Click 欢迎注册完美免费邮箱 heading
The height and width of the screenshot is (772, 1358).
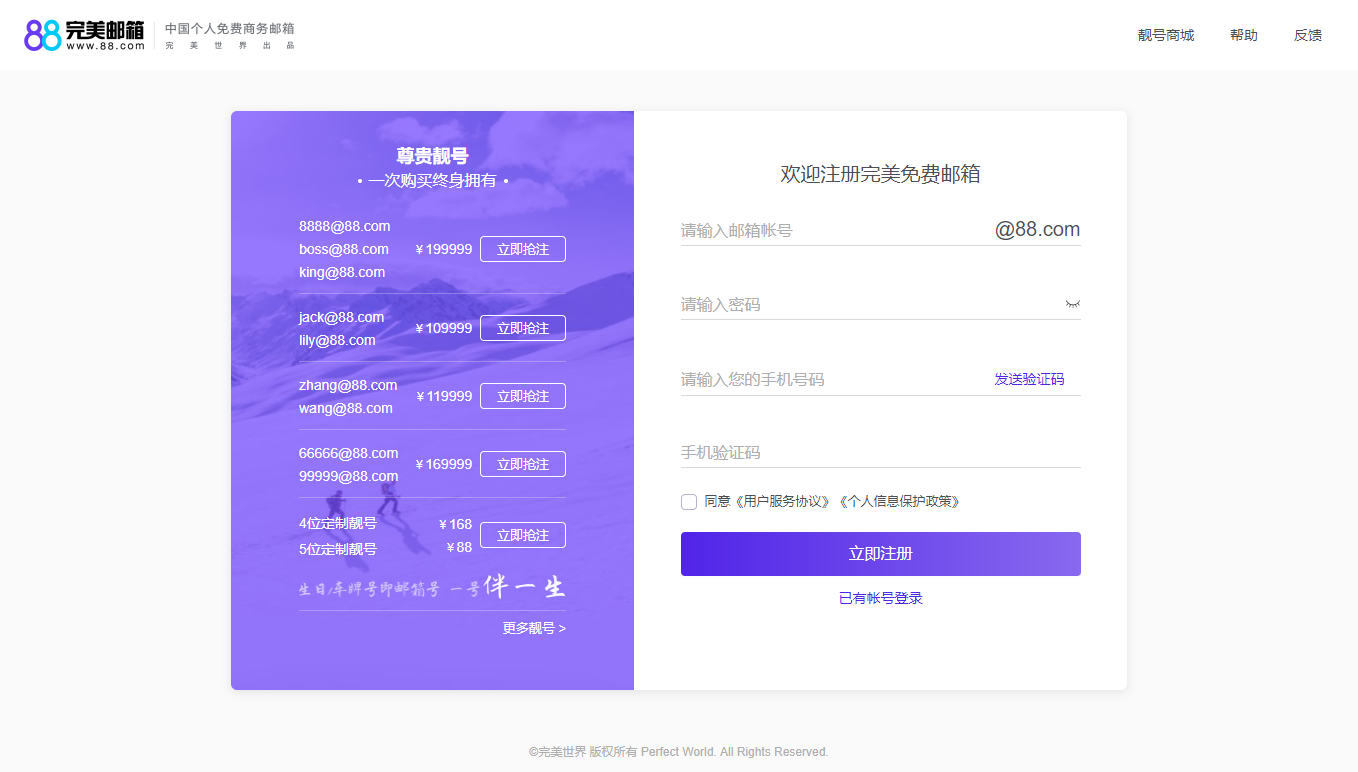pos(881,174)
